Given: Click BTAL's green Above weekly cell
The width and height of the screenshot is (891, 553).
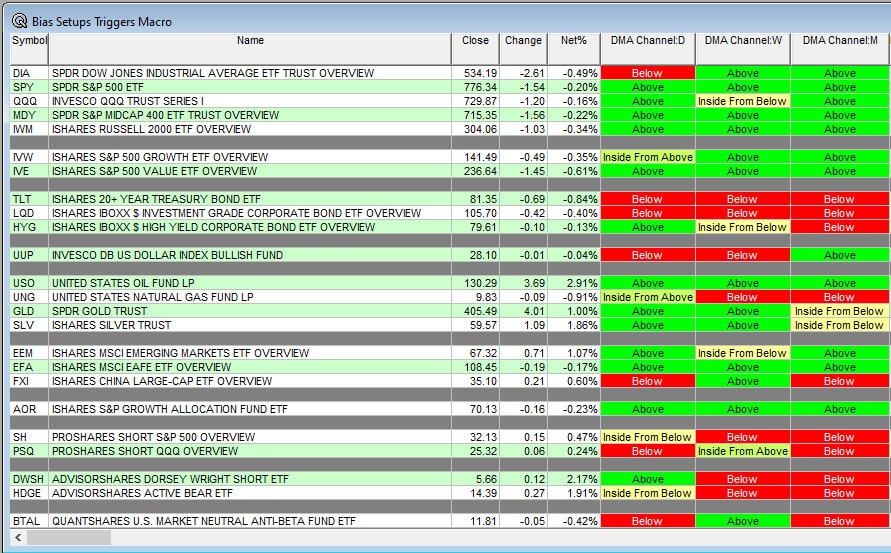Looking at the screenshot, I should [x=743, y=521].
